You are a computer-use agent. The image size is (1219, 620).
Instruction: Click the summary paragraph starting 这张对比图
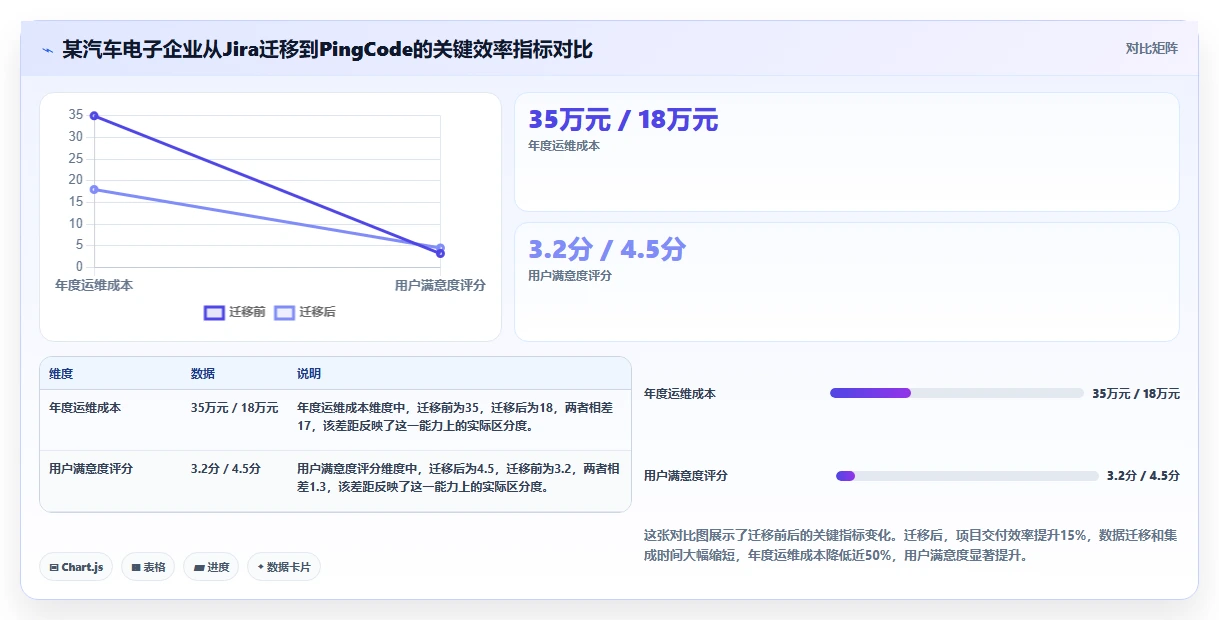coord(911,545)
